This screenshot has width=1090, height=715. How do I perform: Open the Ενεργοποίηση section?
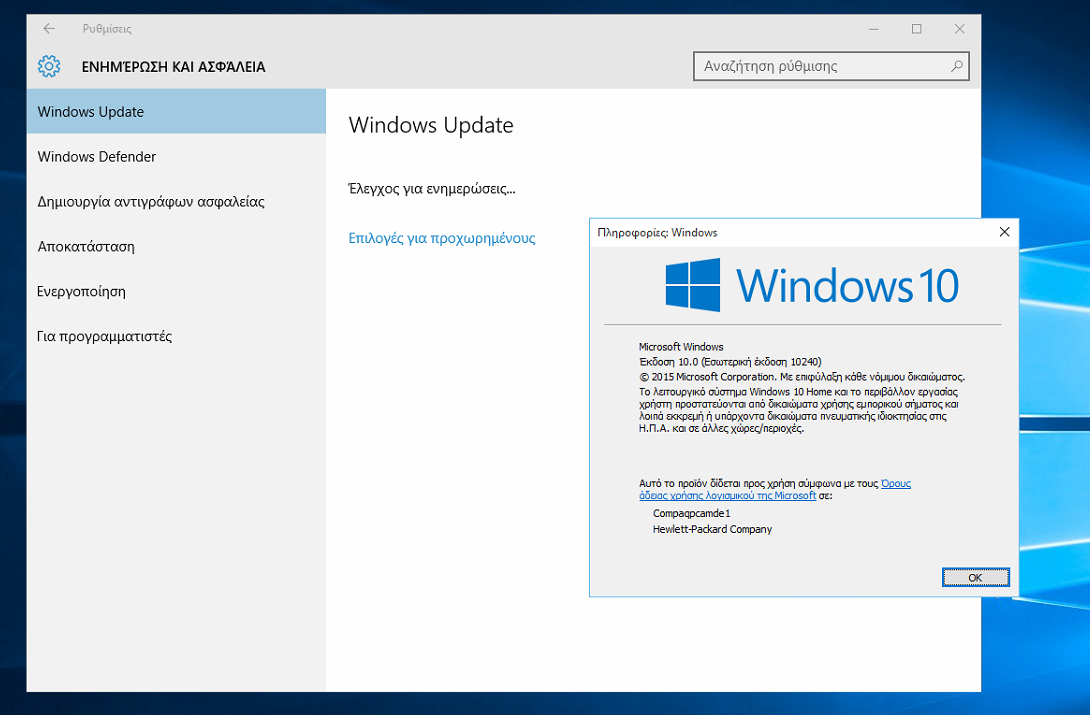pos(176,291)
